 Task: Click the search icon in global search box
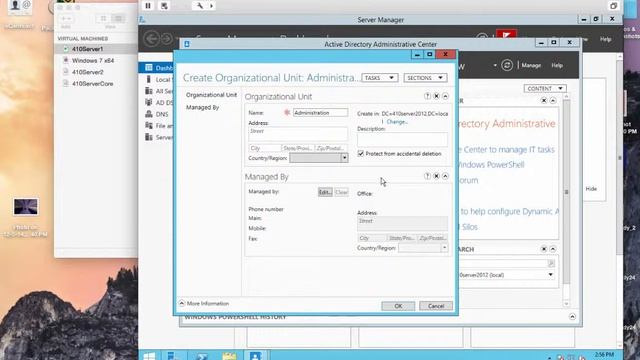[x=551, y=264]
